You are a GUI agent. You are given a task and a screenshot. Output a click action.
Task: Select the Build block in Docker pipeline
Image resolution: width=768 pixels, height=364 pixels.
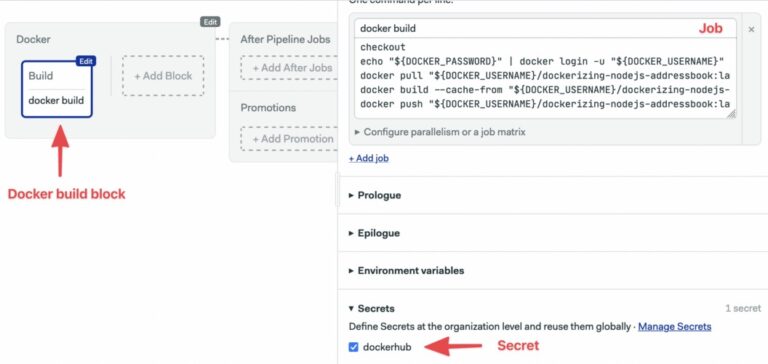pos(57,87)
